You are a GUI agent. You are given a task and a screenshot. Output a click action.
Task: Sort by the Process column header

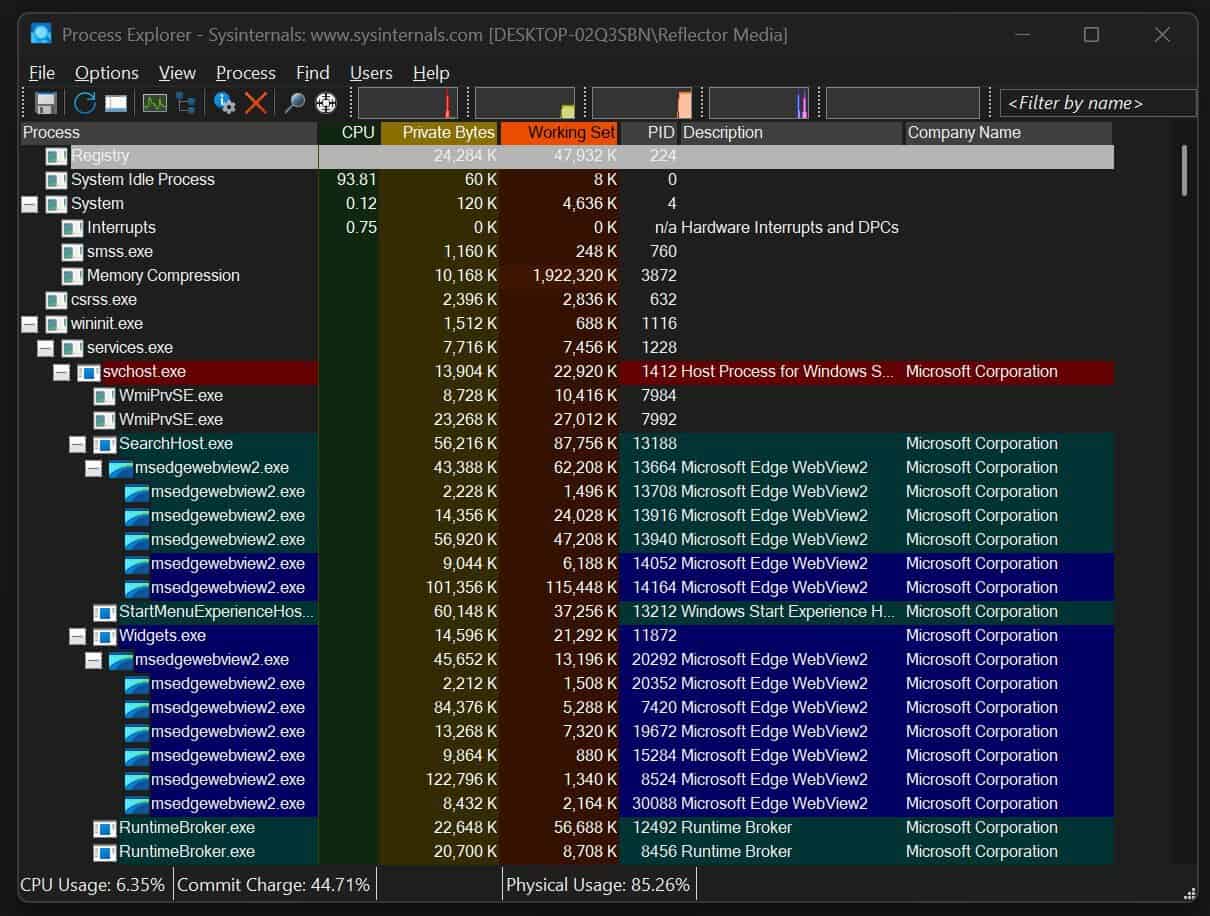pyautogui.click(x=169, y=133)
